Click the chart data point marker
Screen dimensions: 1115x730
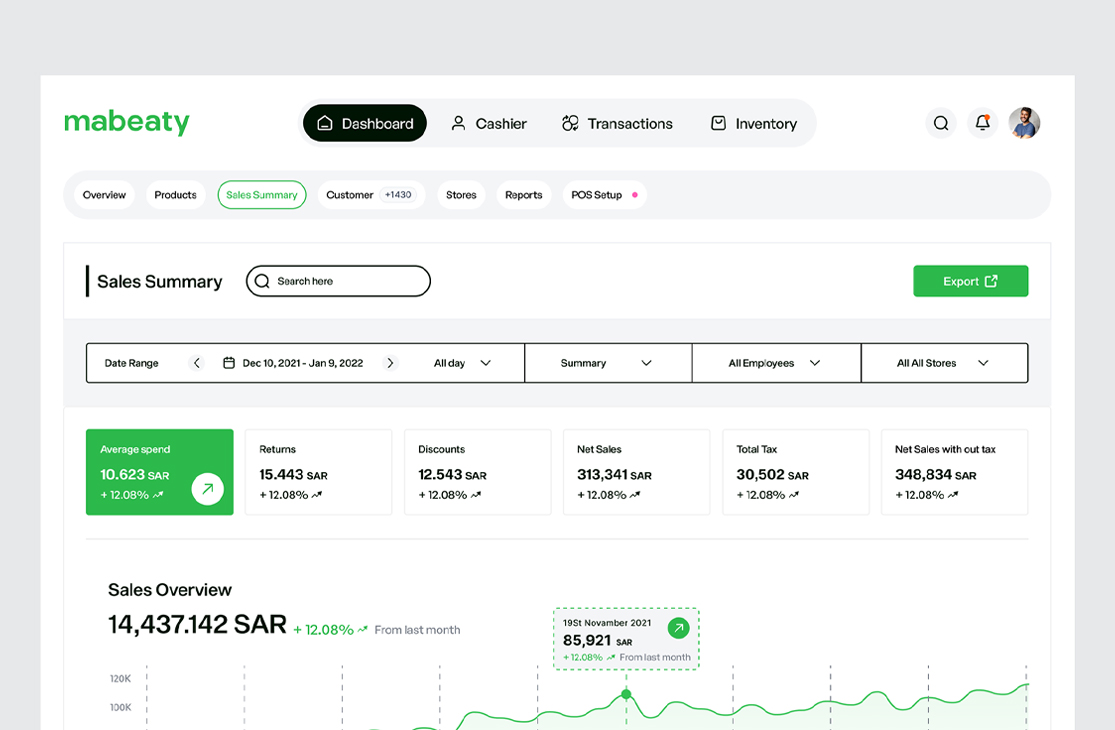pyautogui.click(x=626, y=694)
